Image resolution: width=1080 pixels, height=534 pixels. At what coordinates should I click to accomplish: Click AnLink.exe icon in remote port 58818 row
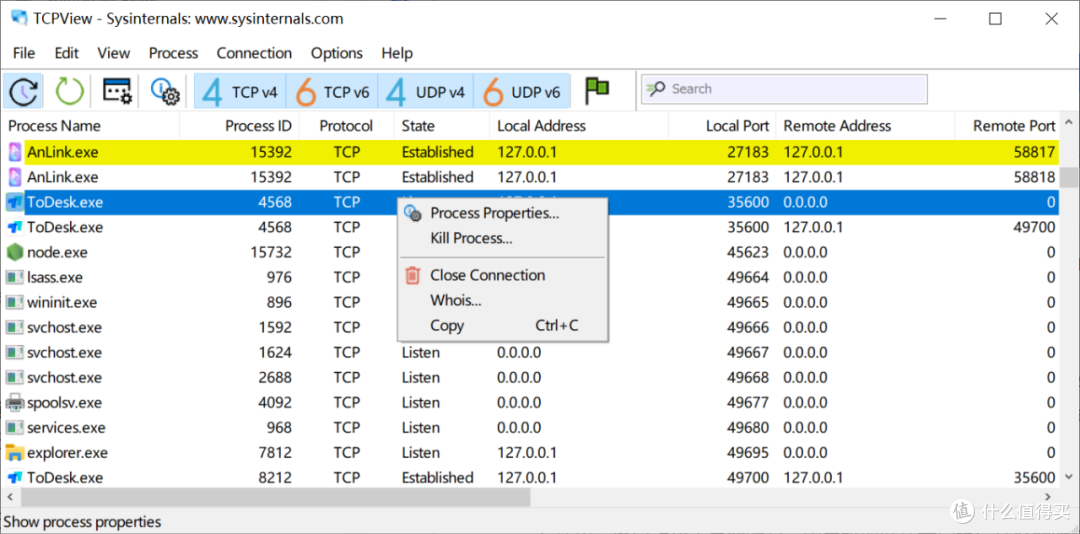click(x=14, y=177)
